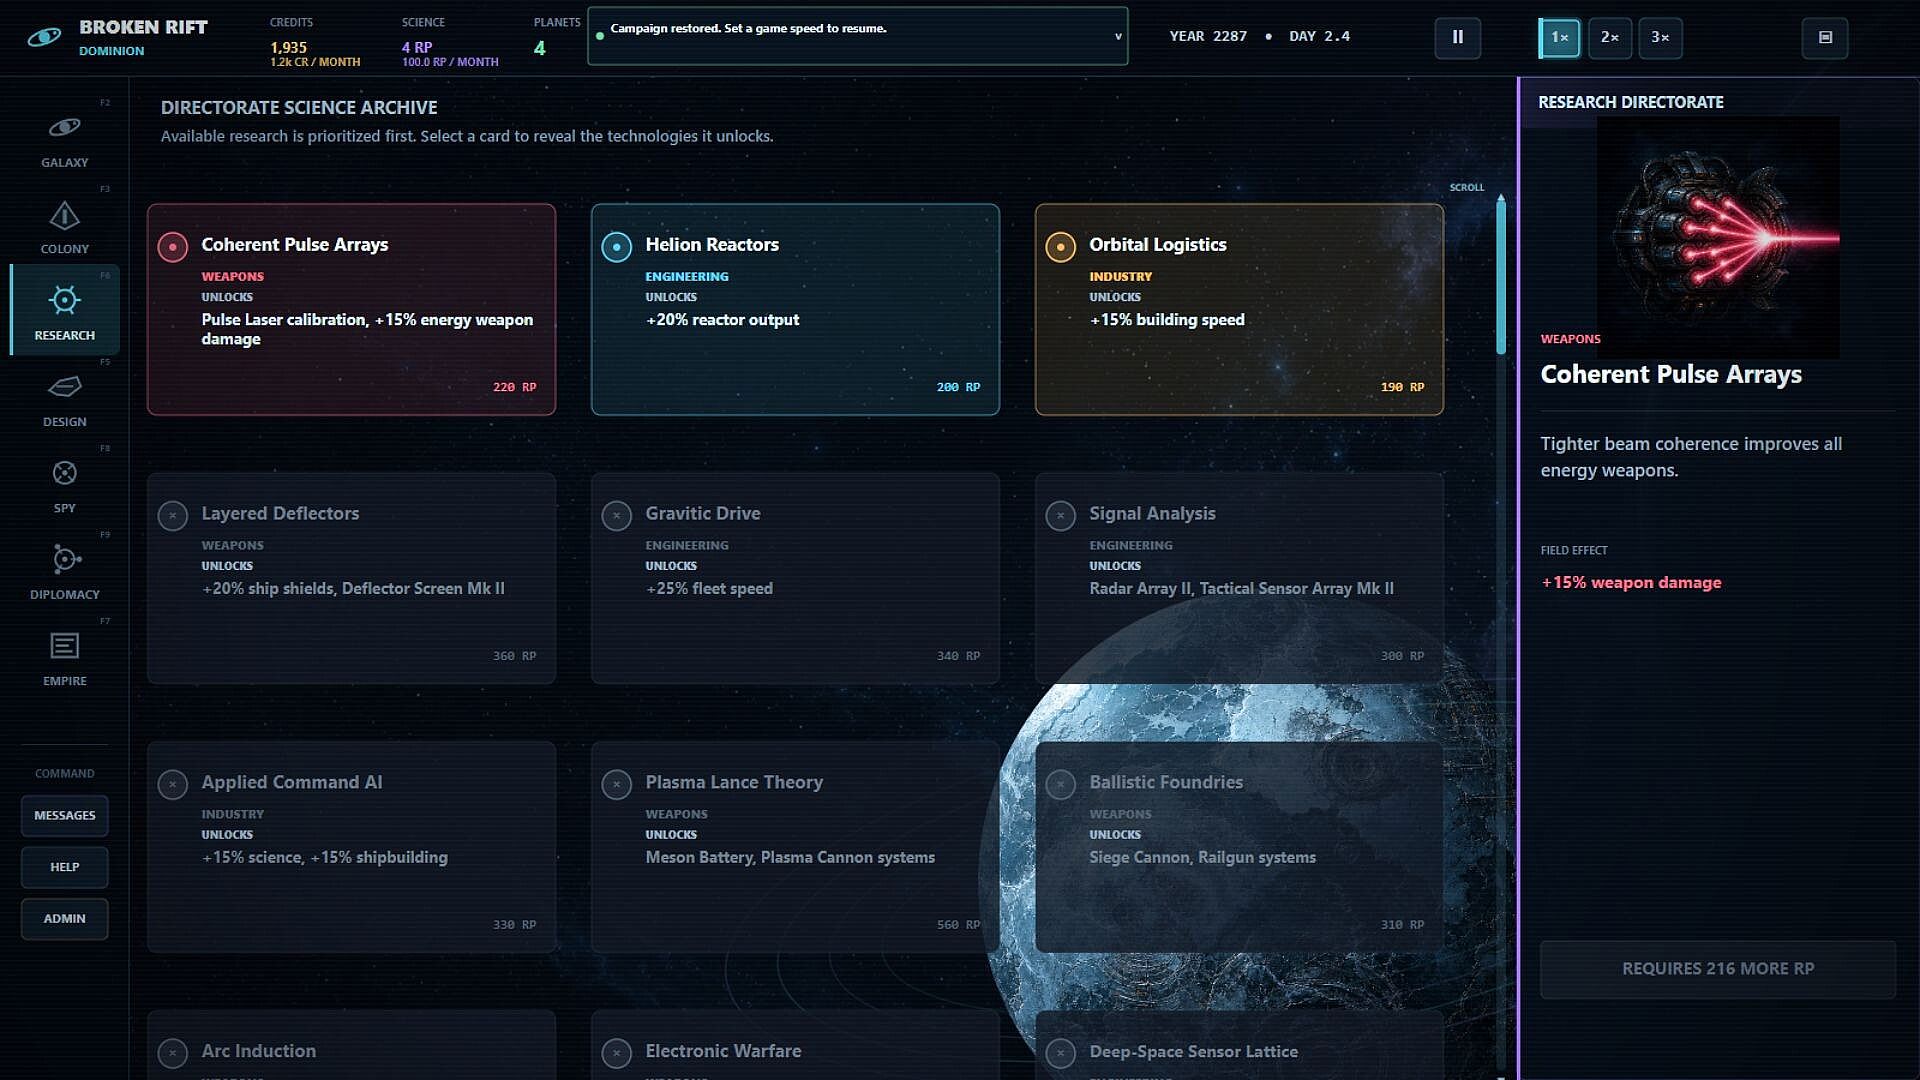Open the Spy screen icon
Screen dimensions: 1920x1080
[x=64, y=473]
